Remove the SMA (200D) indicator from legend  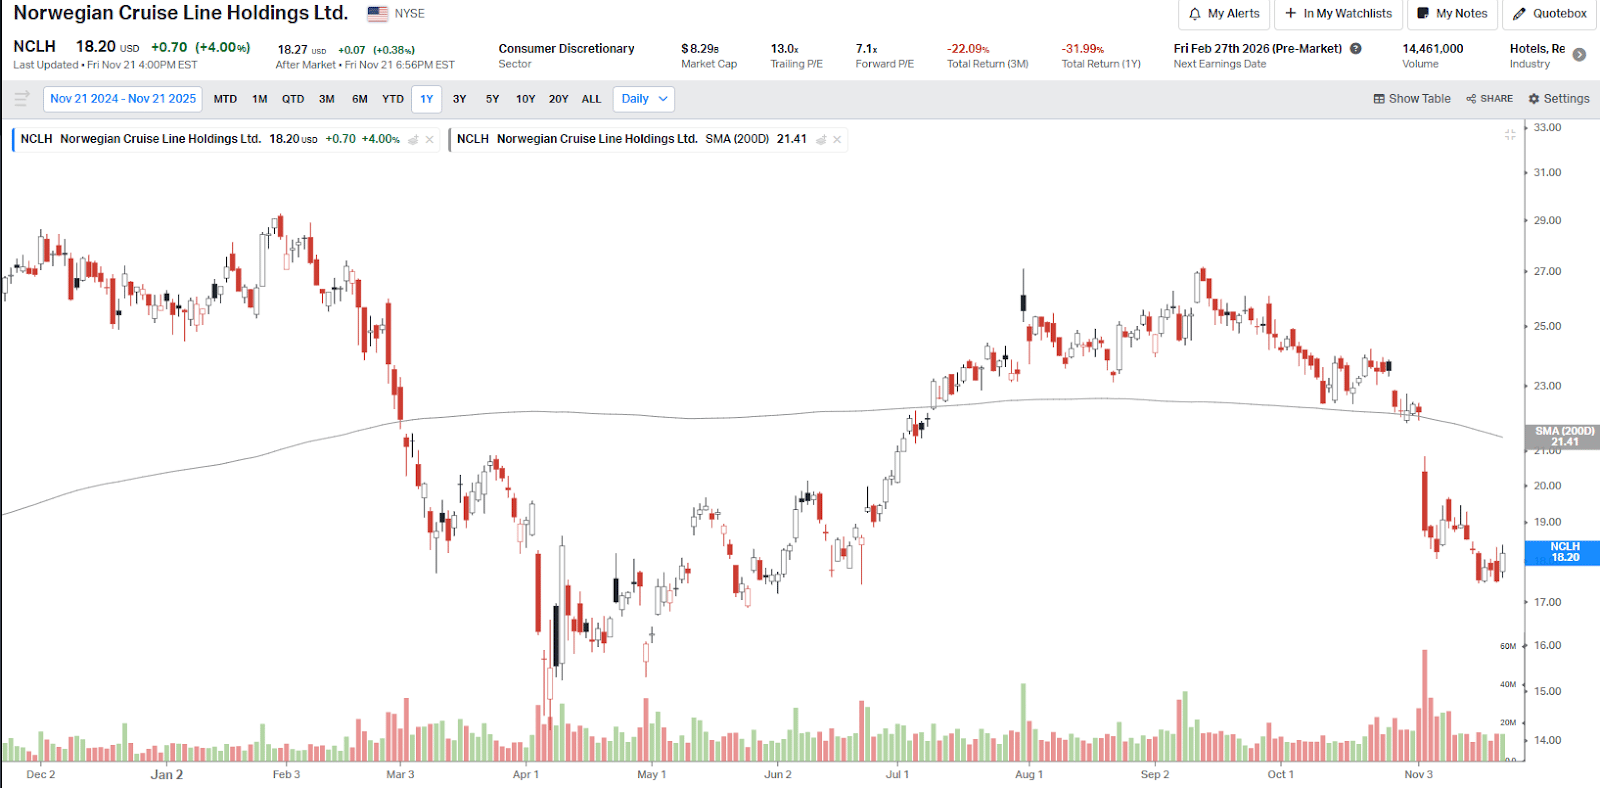(x=837, y=140)
